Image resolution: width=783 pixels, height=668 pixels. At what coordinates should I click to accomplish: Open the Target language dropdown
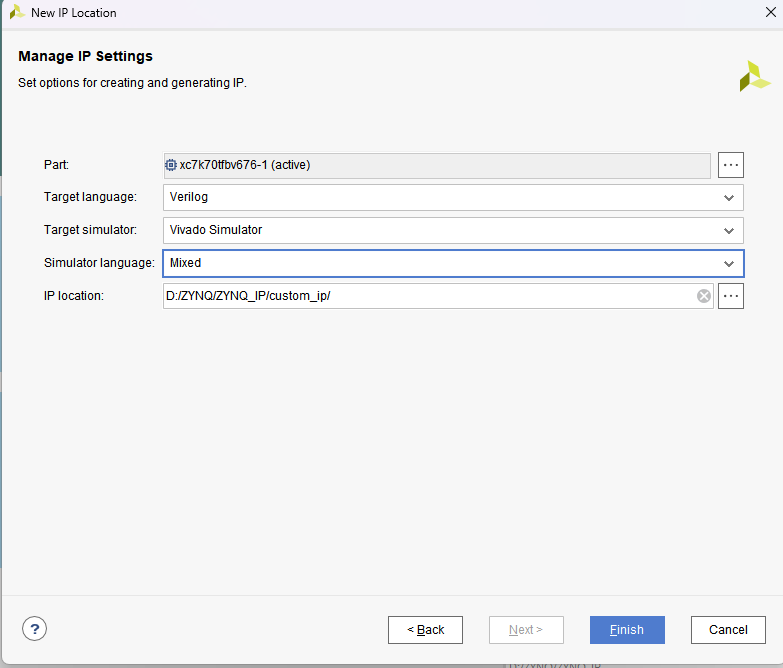click(453, 198)
